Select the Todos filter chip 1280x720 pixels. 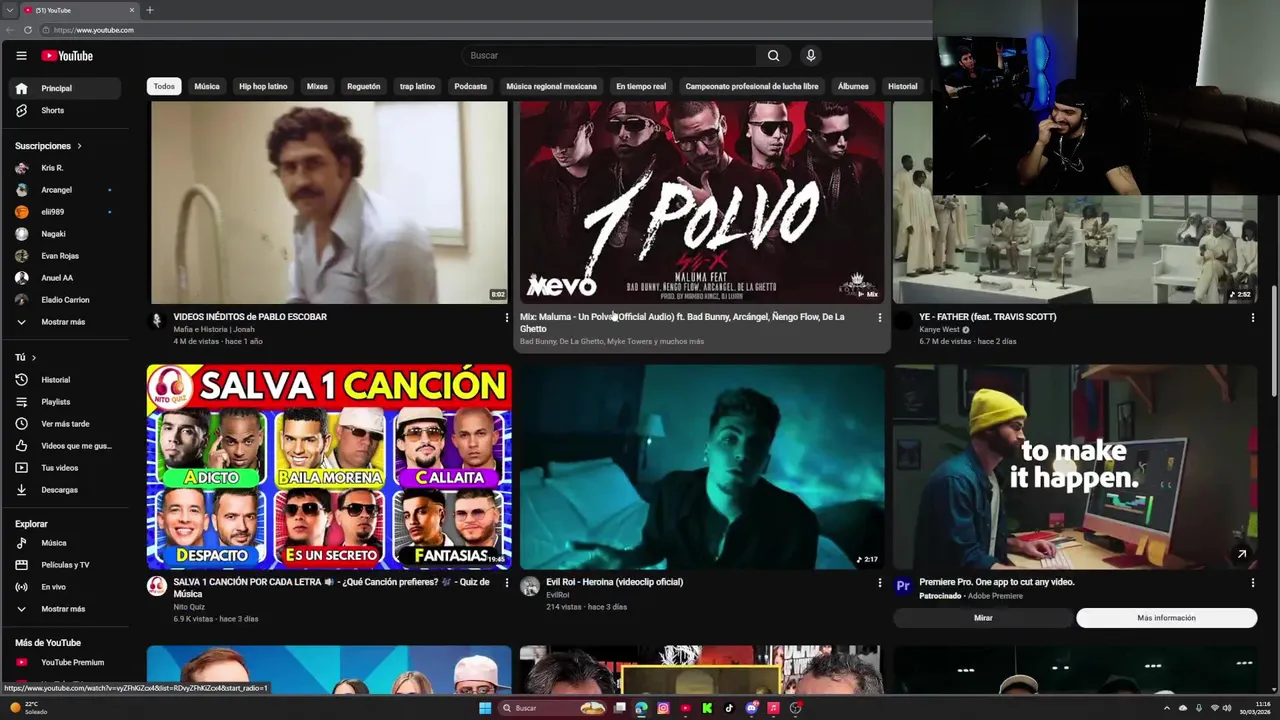(x=164, y=86)
